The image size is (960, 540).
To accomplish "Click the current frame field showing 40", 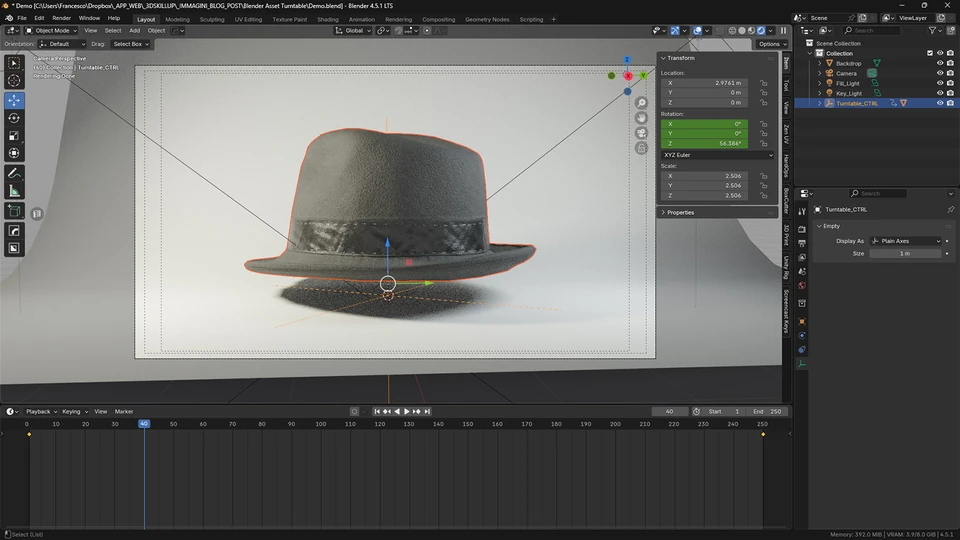I will coord(669,411).
